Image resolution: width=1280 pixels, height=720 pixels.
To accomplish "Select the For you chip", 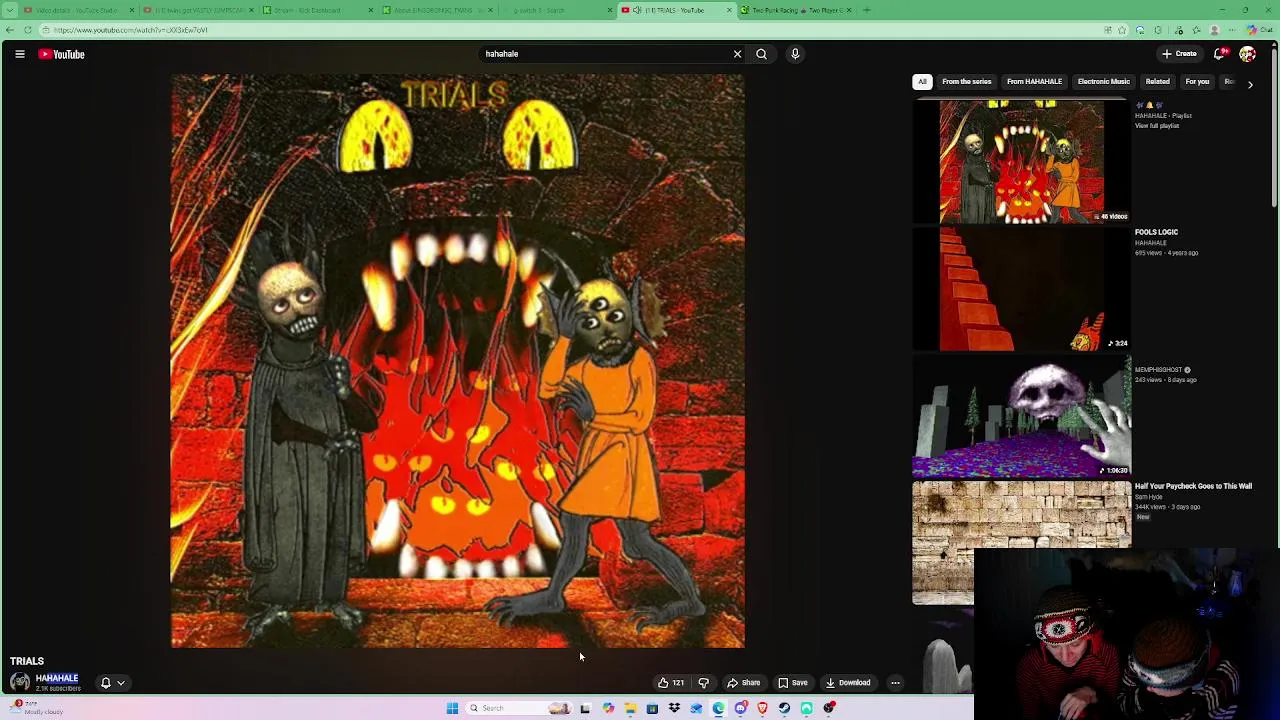I will [x=1197, y=82].
